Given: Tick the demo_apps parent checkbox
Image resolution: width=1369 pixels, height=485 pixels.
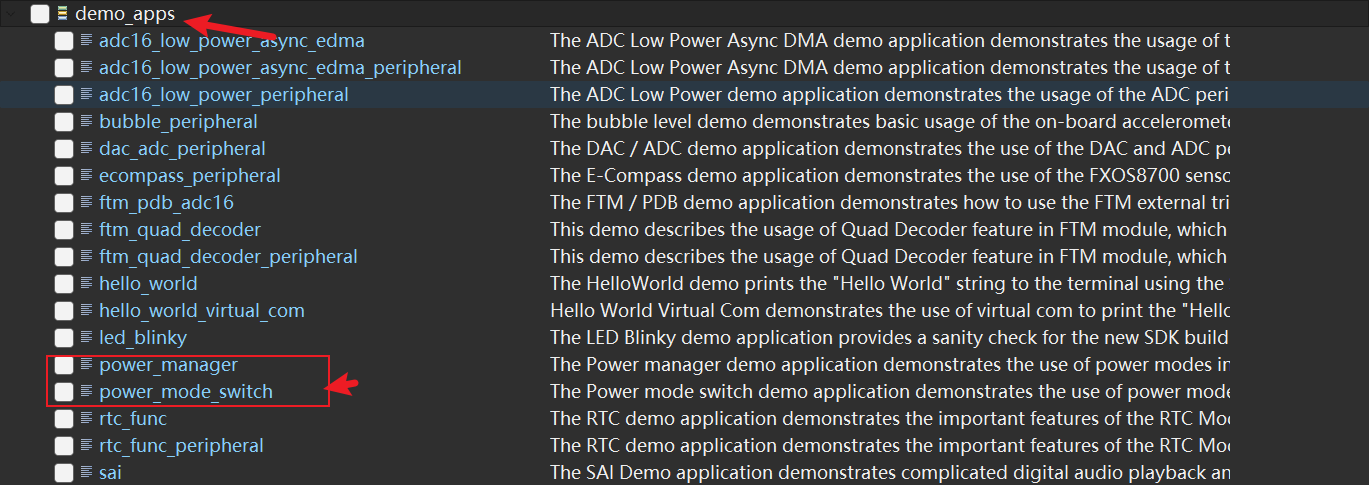Looking at the screenshot, I should (x=40, y=14).
